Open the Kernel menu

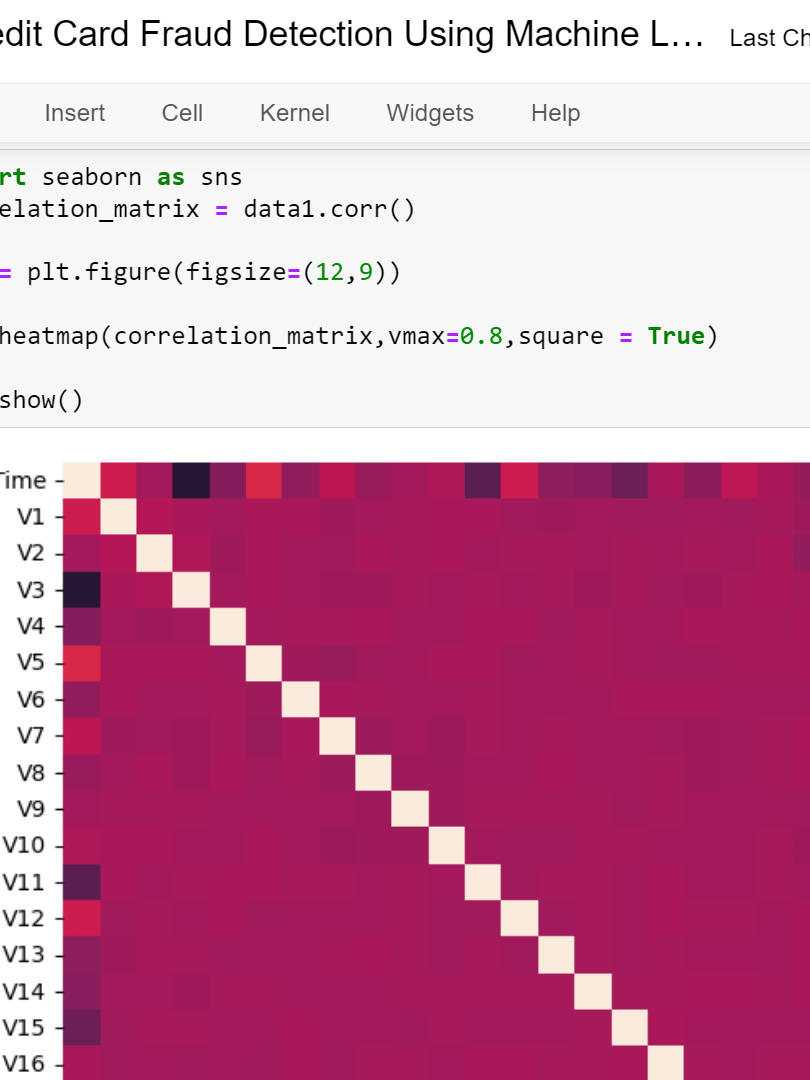point(295,113)
